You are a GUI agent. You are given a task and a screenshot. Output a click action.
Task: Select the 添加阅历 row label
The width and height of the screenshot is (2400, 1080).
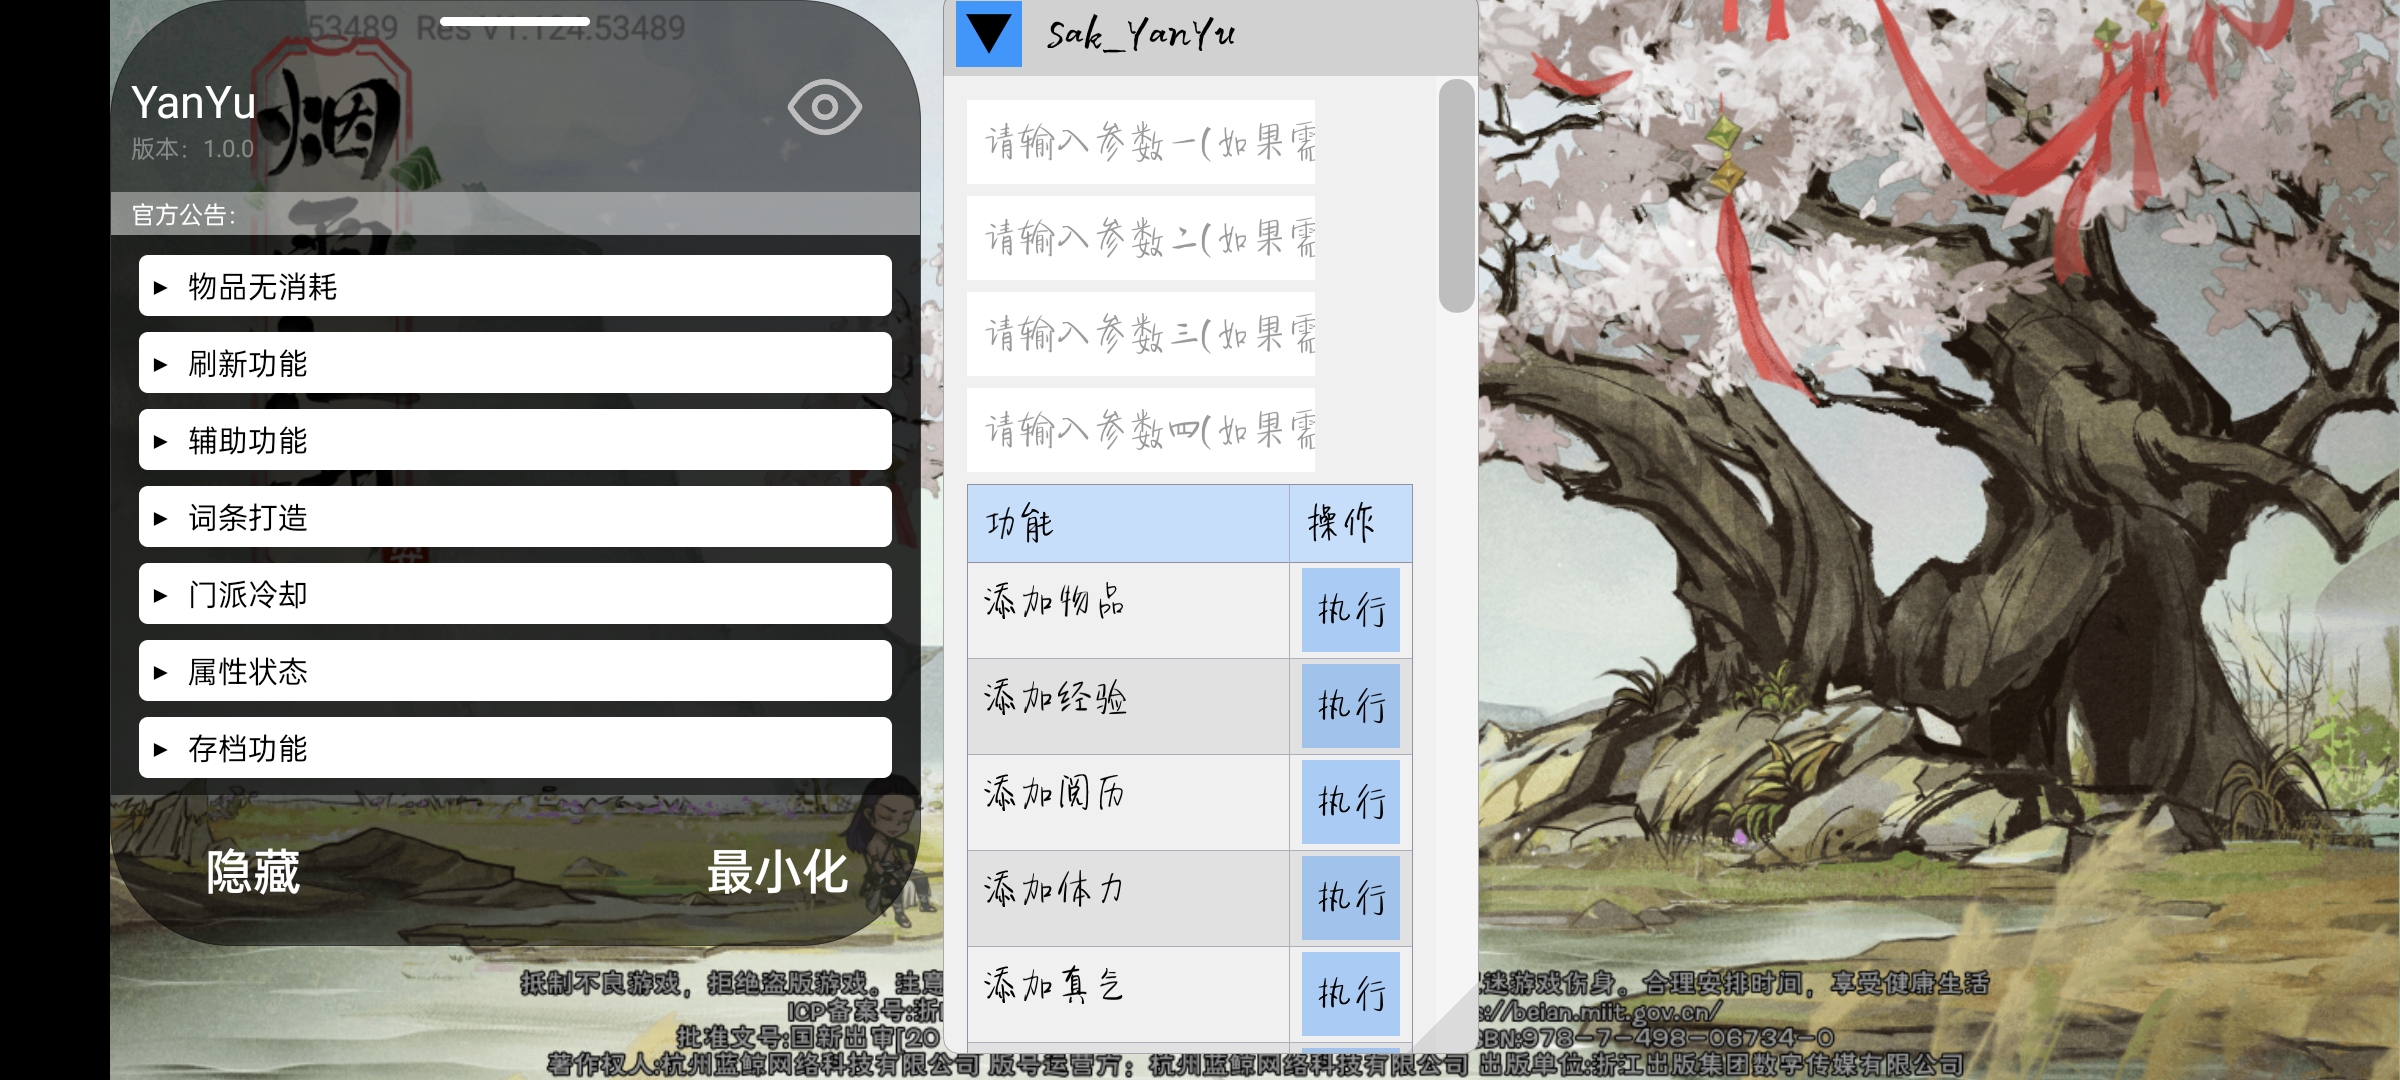(1055, 793)
